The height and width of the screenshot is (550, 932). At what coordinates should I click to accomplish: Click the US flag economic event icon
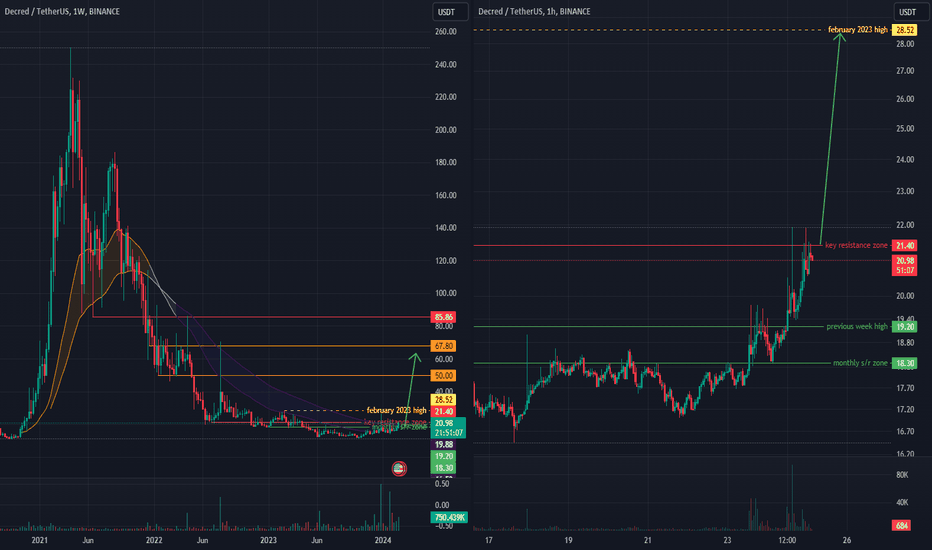pyautogui.click(x=399, y=469)
